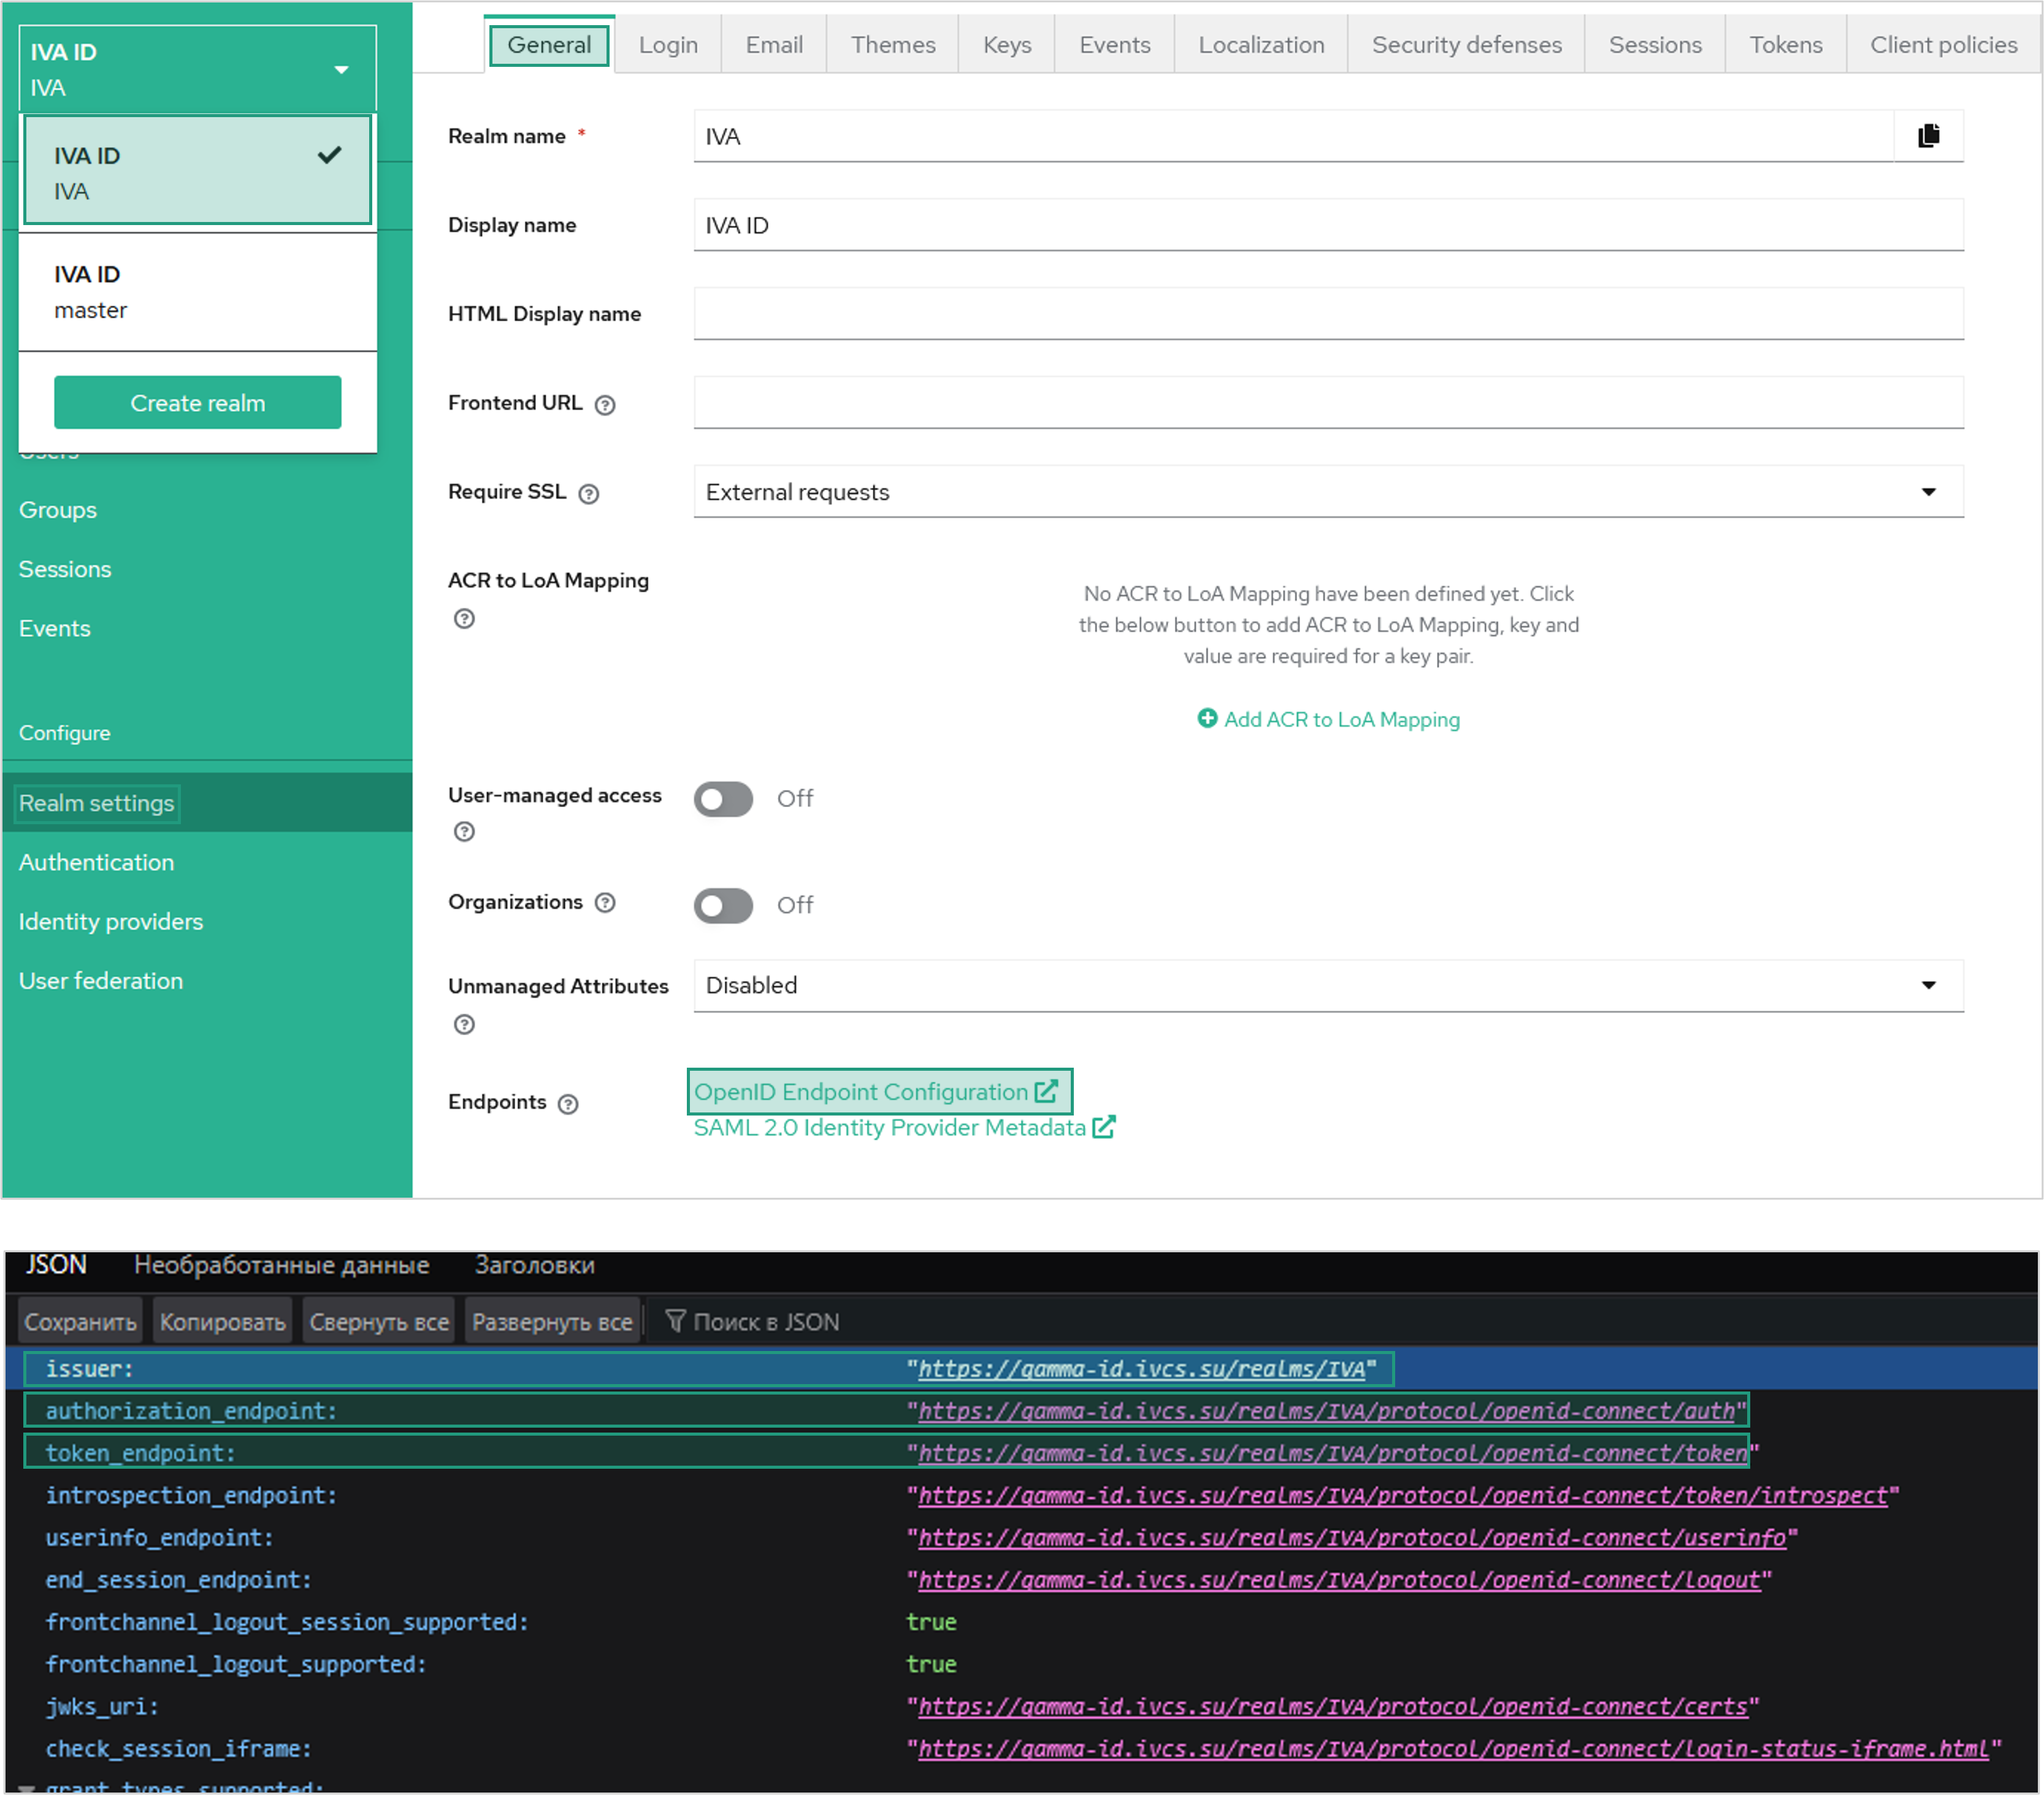The image size is (2044, 1795).
Task: Click the Require SSL help icon
Action: [589, 494]
